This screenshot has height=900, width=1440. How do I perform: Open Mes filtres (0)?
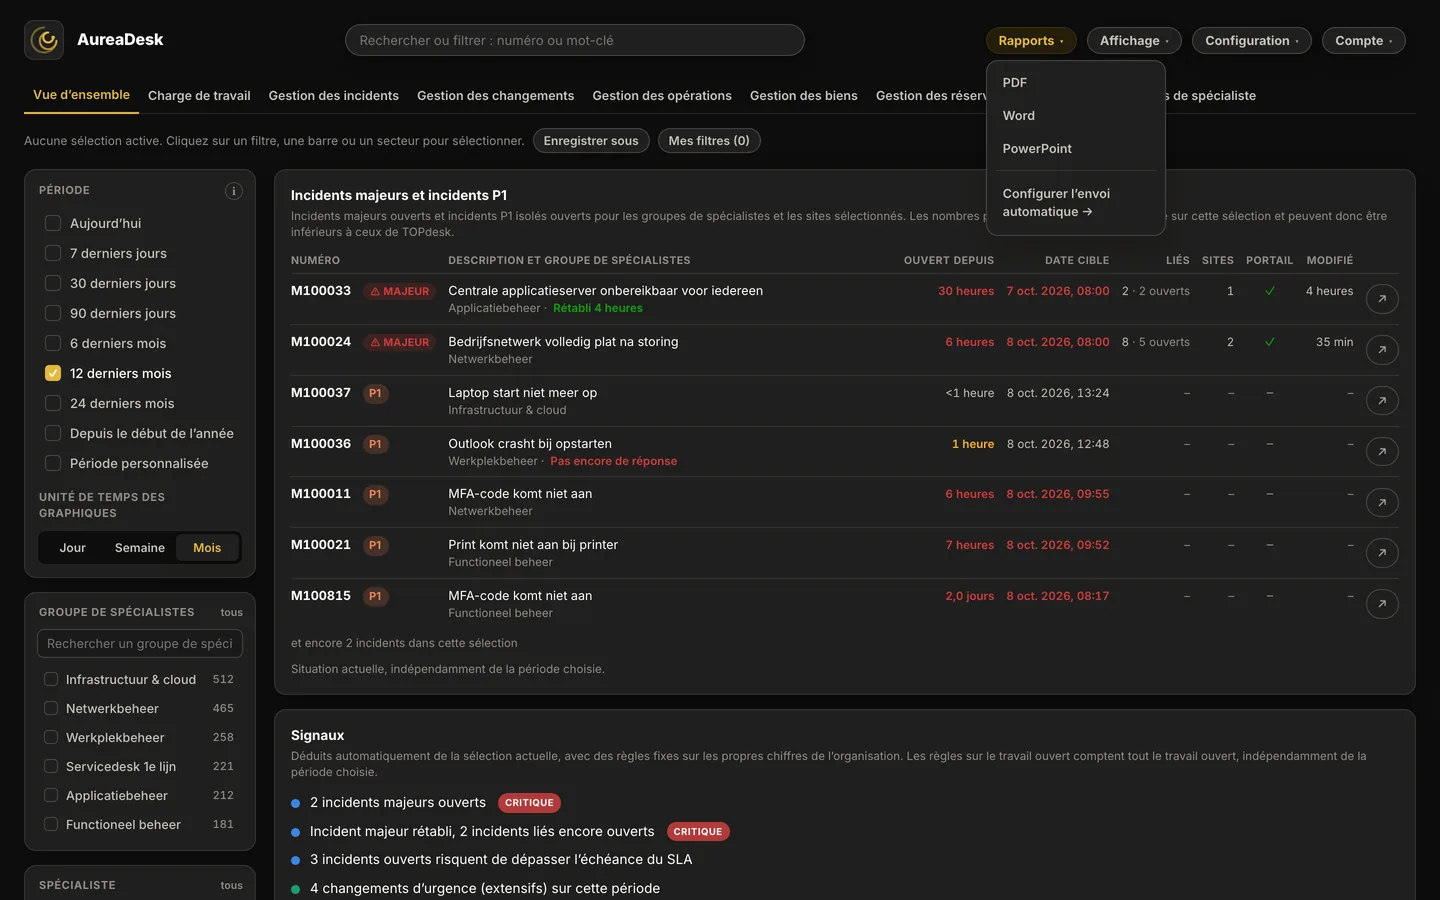point(709,141)
